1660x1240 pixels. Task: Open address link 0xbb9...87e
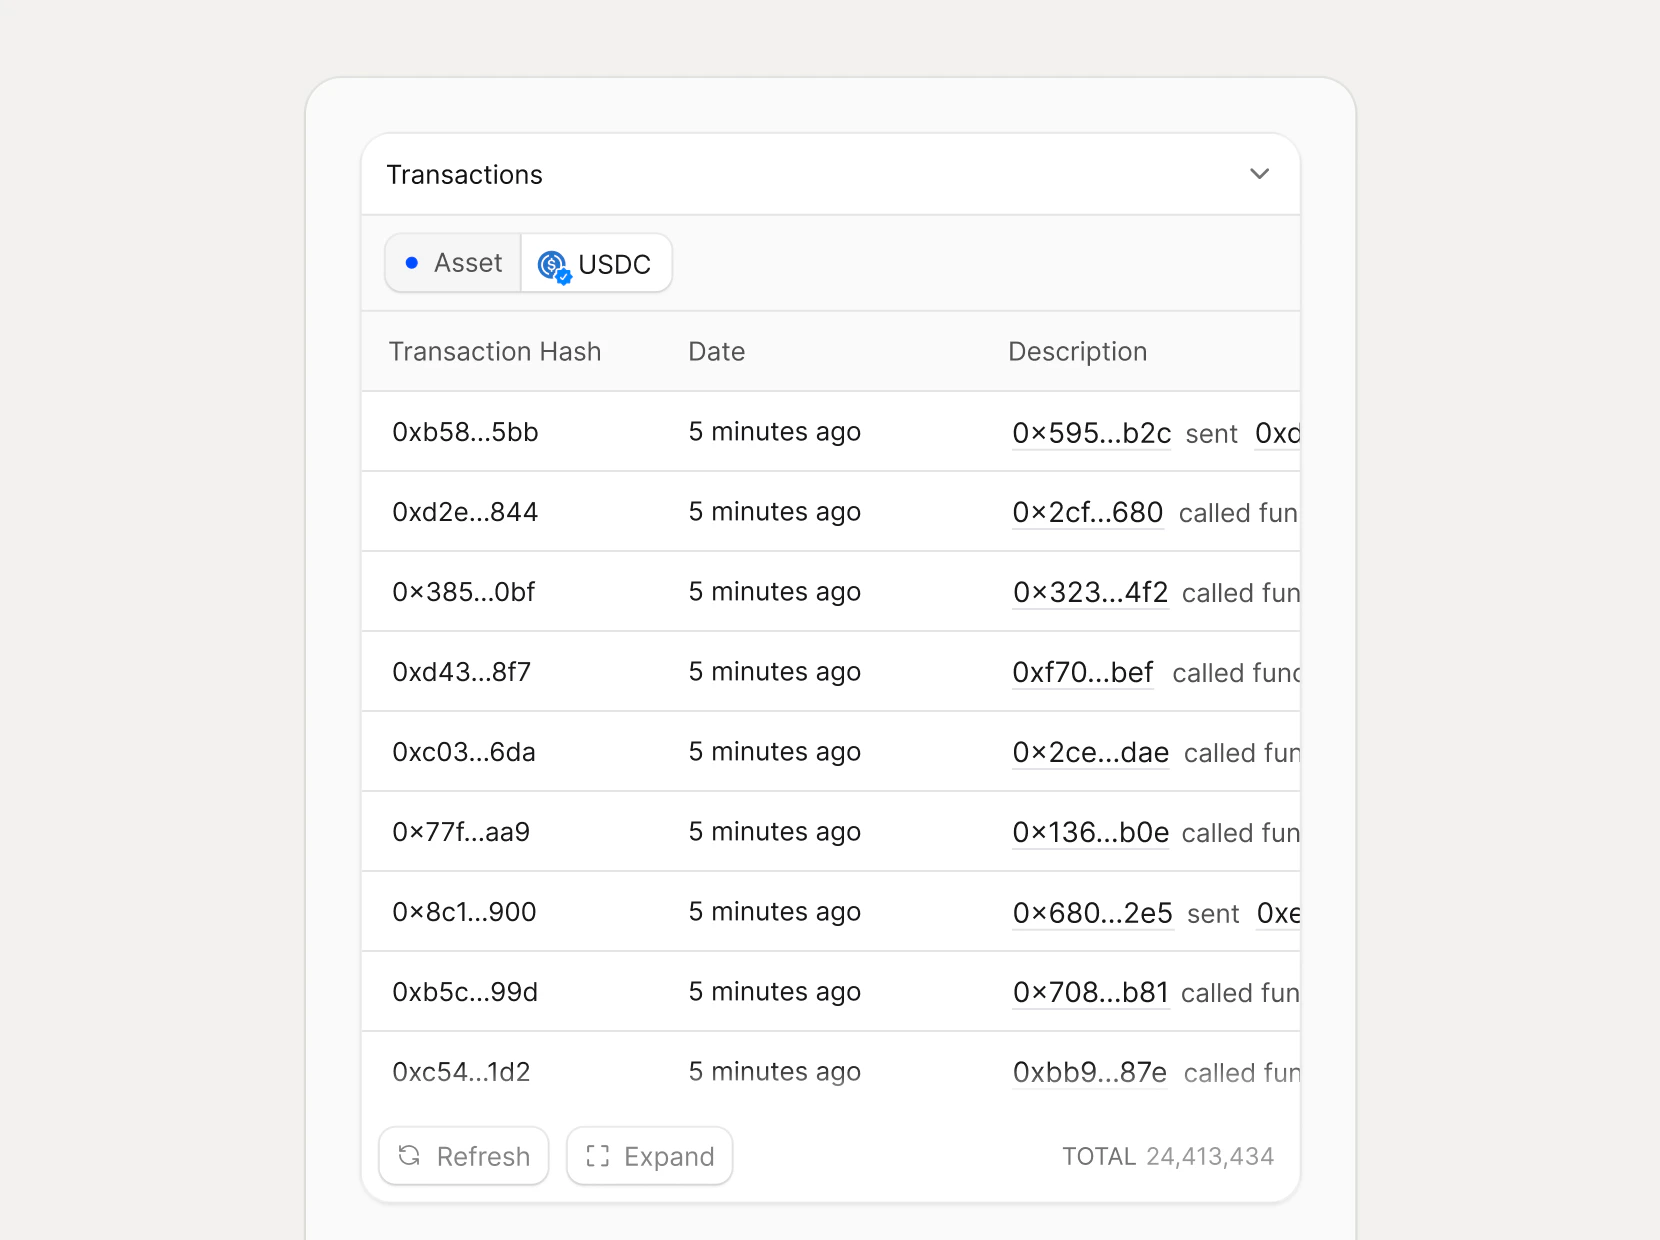point(1089,1072)
